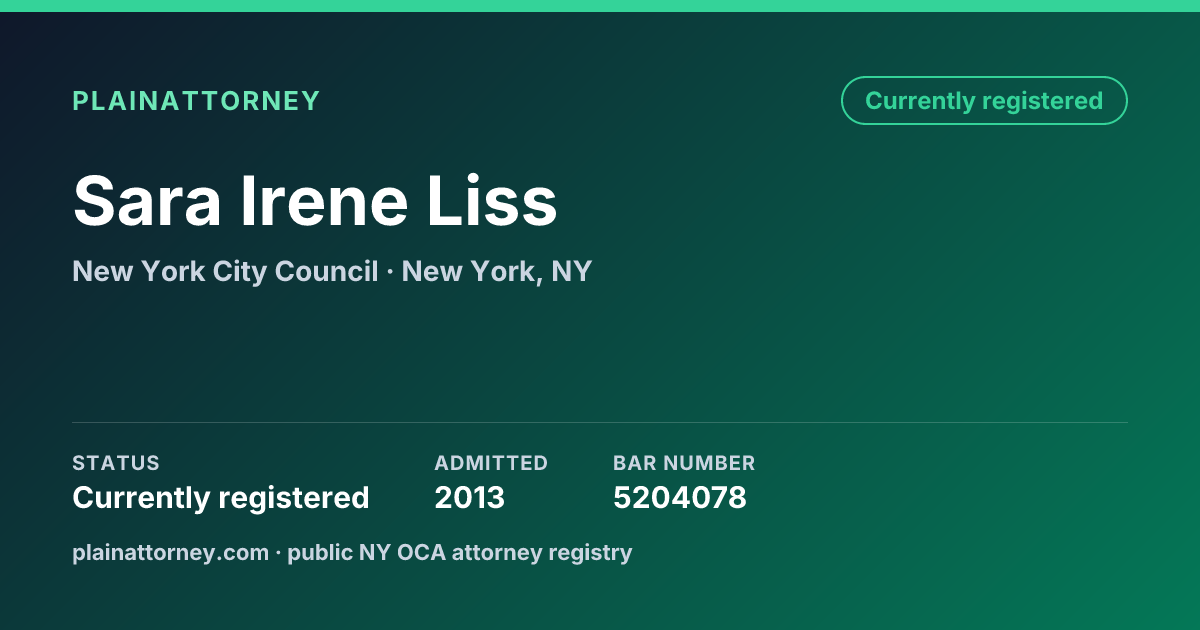The width and height of the screenshot is (1200, 630).
Task: Click the dot separator after City Council
Action: coord(390,272)
